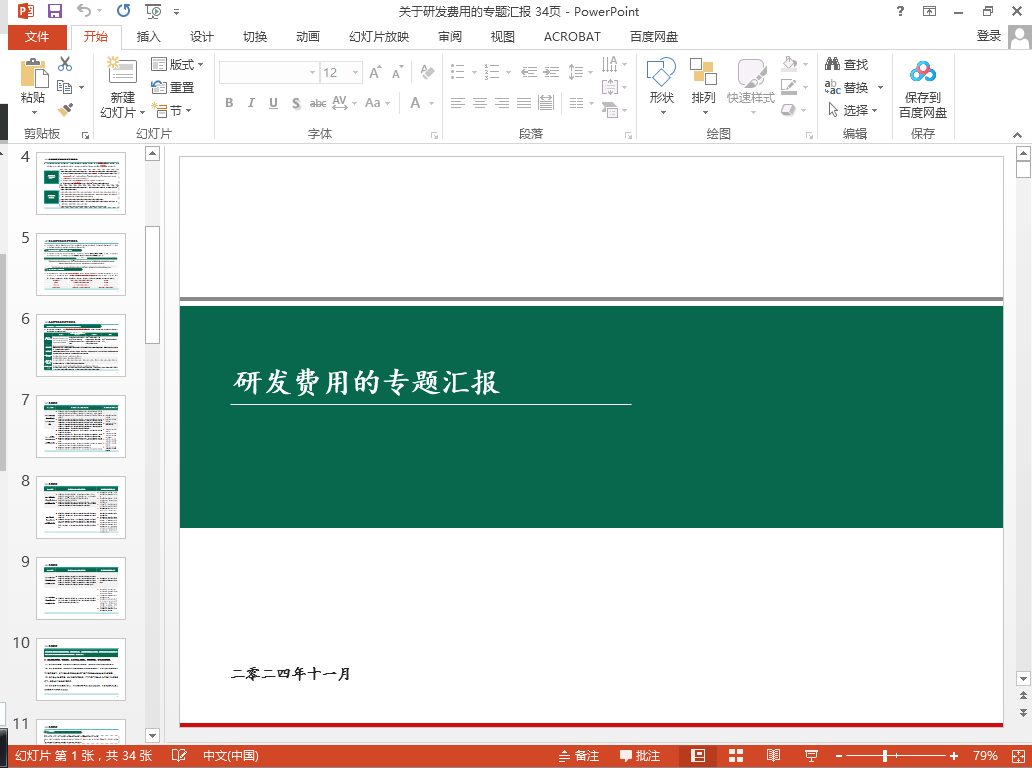Click the Clear All Formatting eraser icon
Image resolution: width=1032 pixels, height=768 pixels.
coord(427,72)
